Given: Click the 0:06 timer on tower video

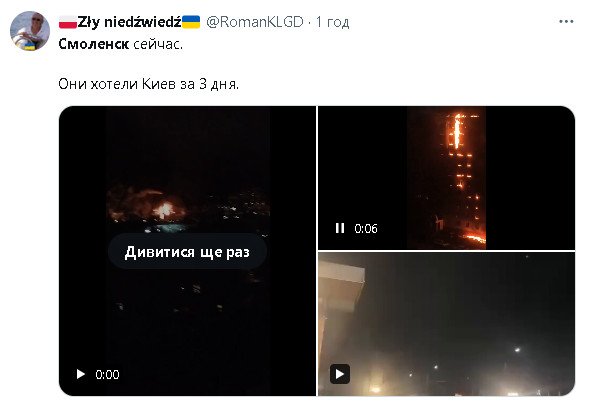Looking at the screenshot, I should tap(366, 228).
